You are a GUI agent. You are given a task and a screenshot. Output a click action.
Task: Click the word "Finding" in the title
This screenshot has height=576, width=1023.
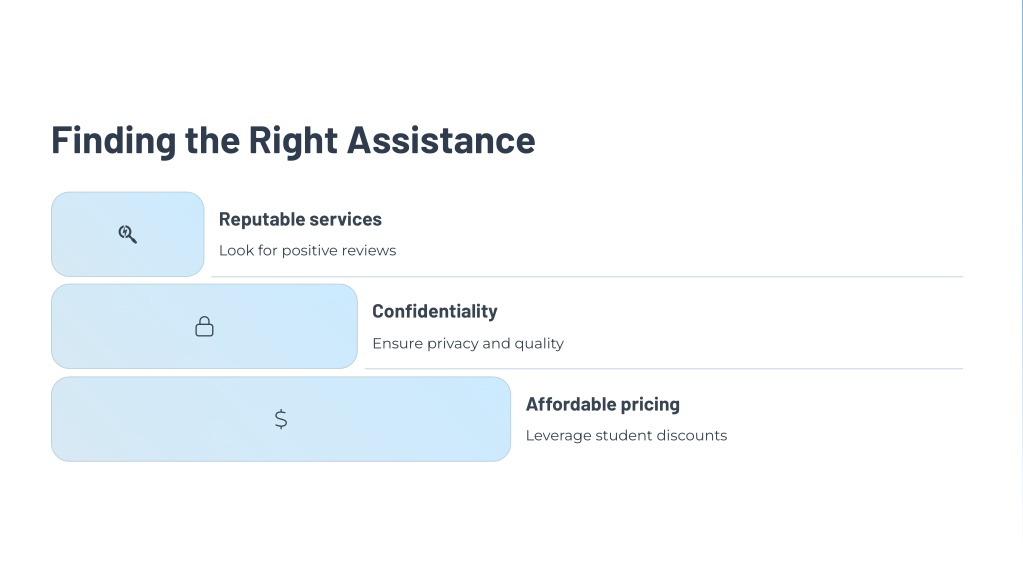[114, 140]
